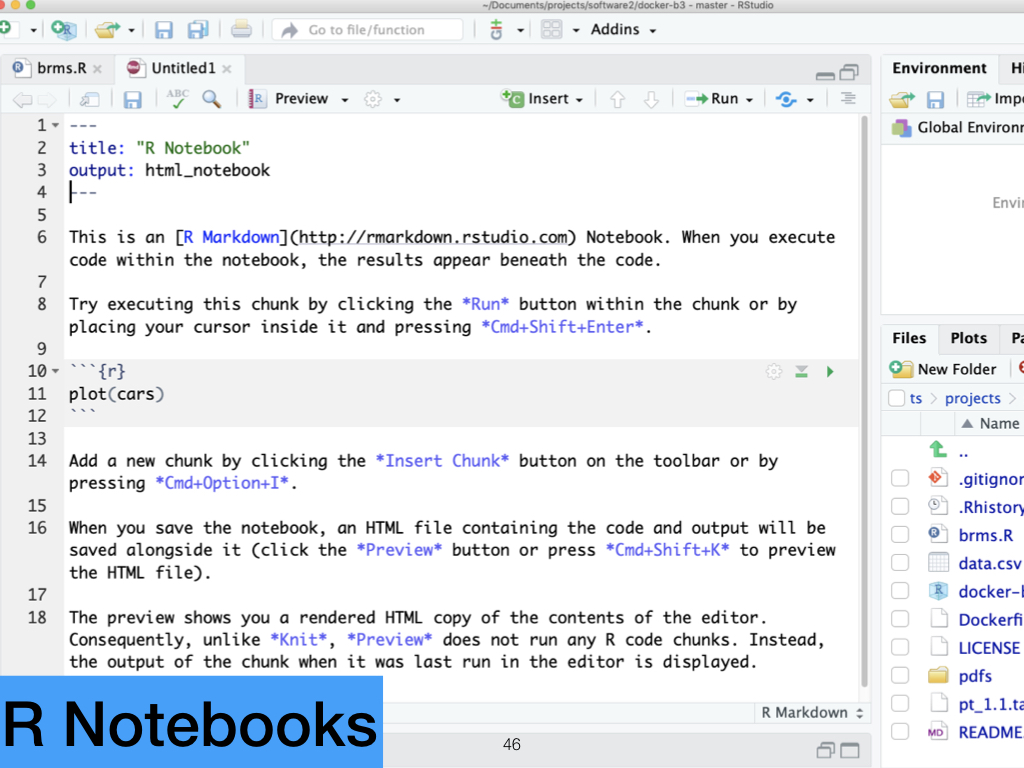Save current document from the main toolbar
The height and width of the screenshot is (768, 1024).
click(163, 29)
